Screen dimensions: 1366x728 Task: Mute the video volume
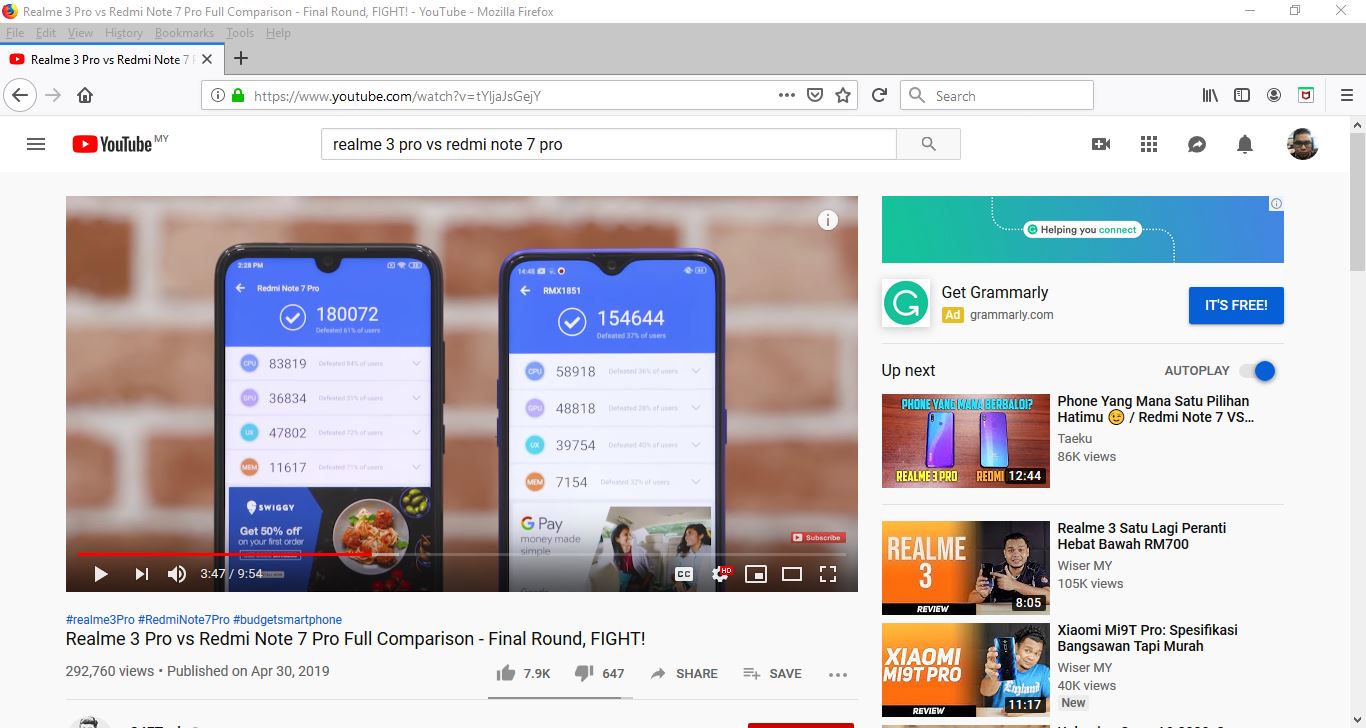pos(177,574)
